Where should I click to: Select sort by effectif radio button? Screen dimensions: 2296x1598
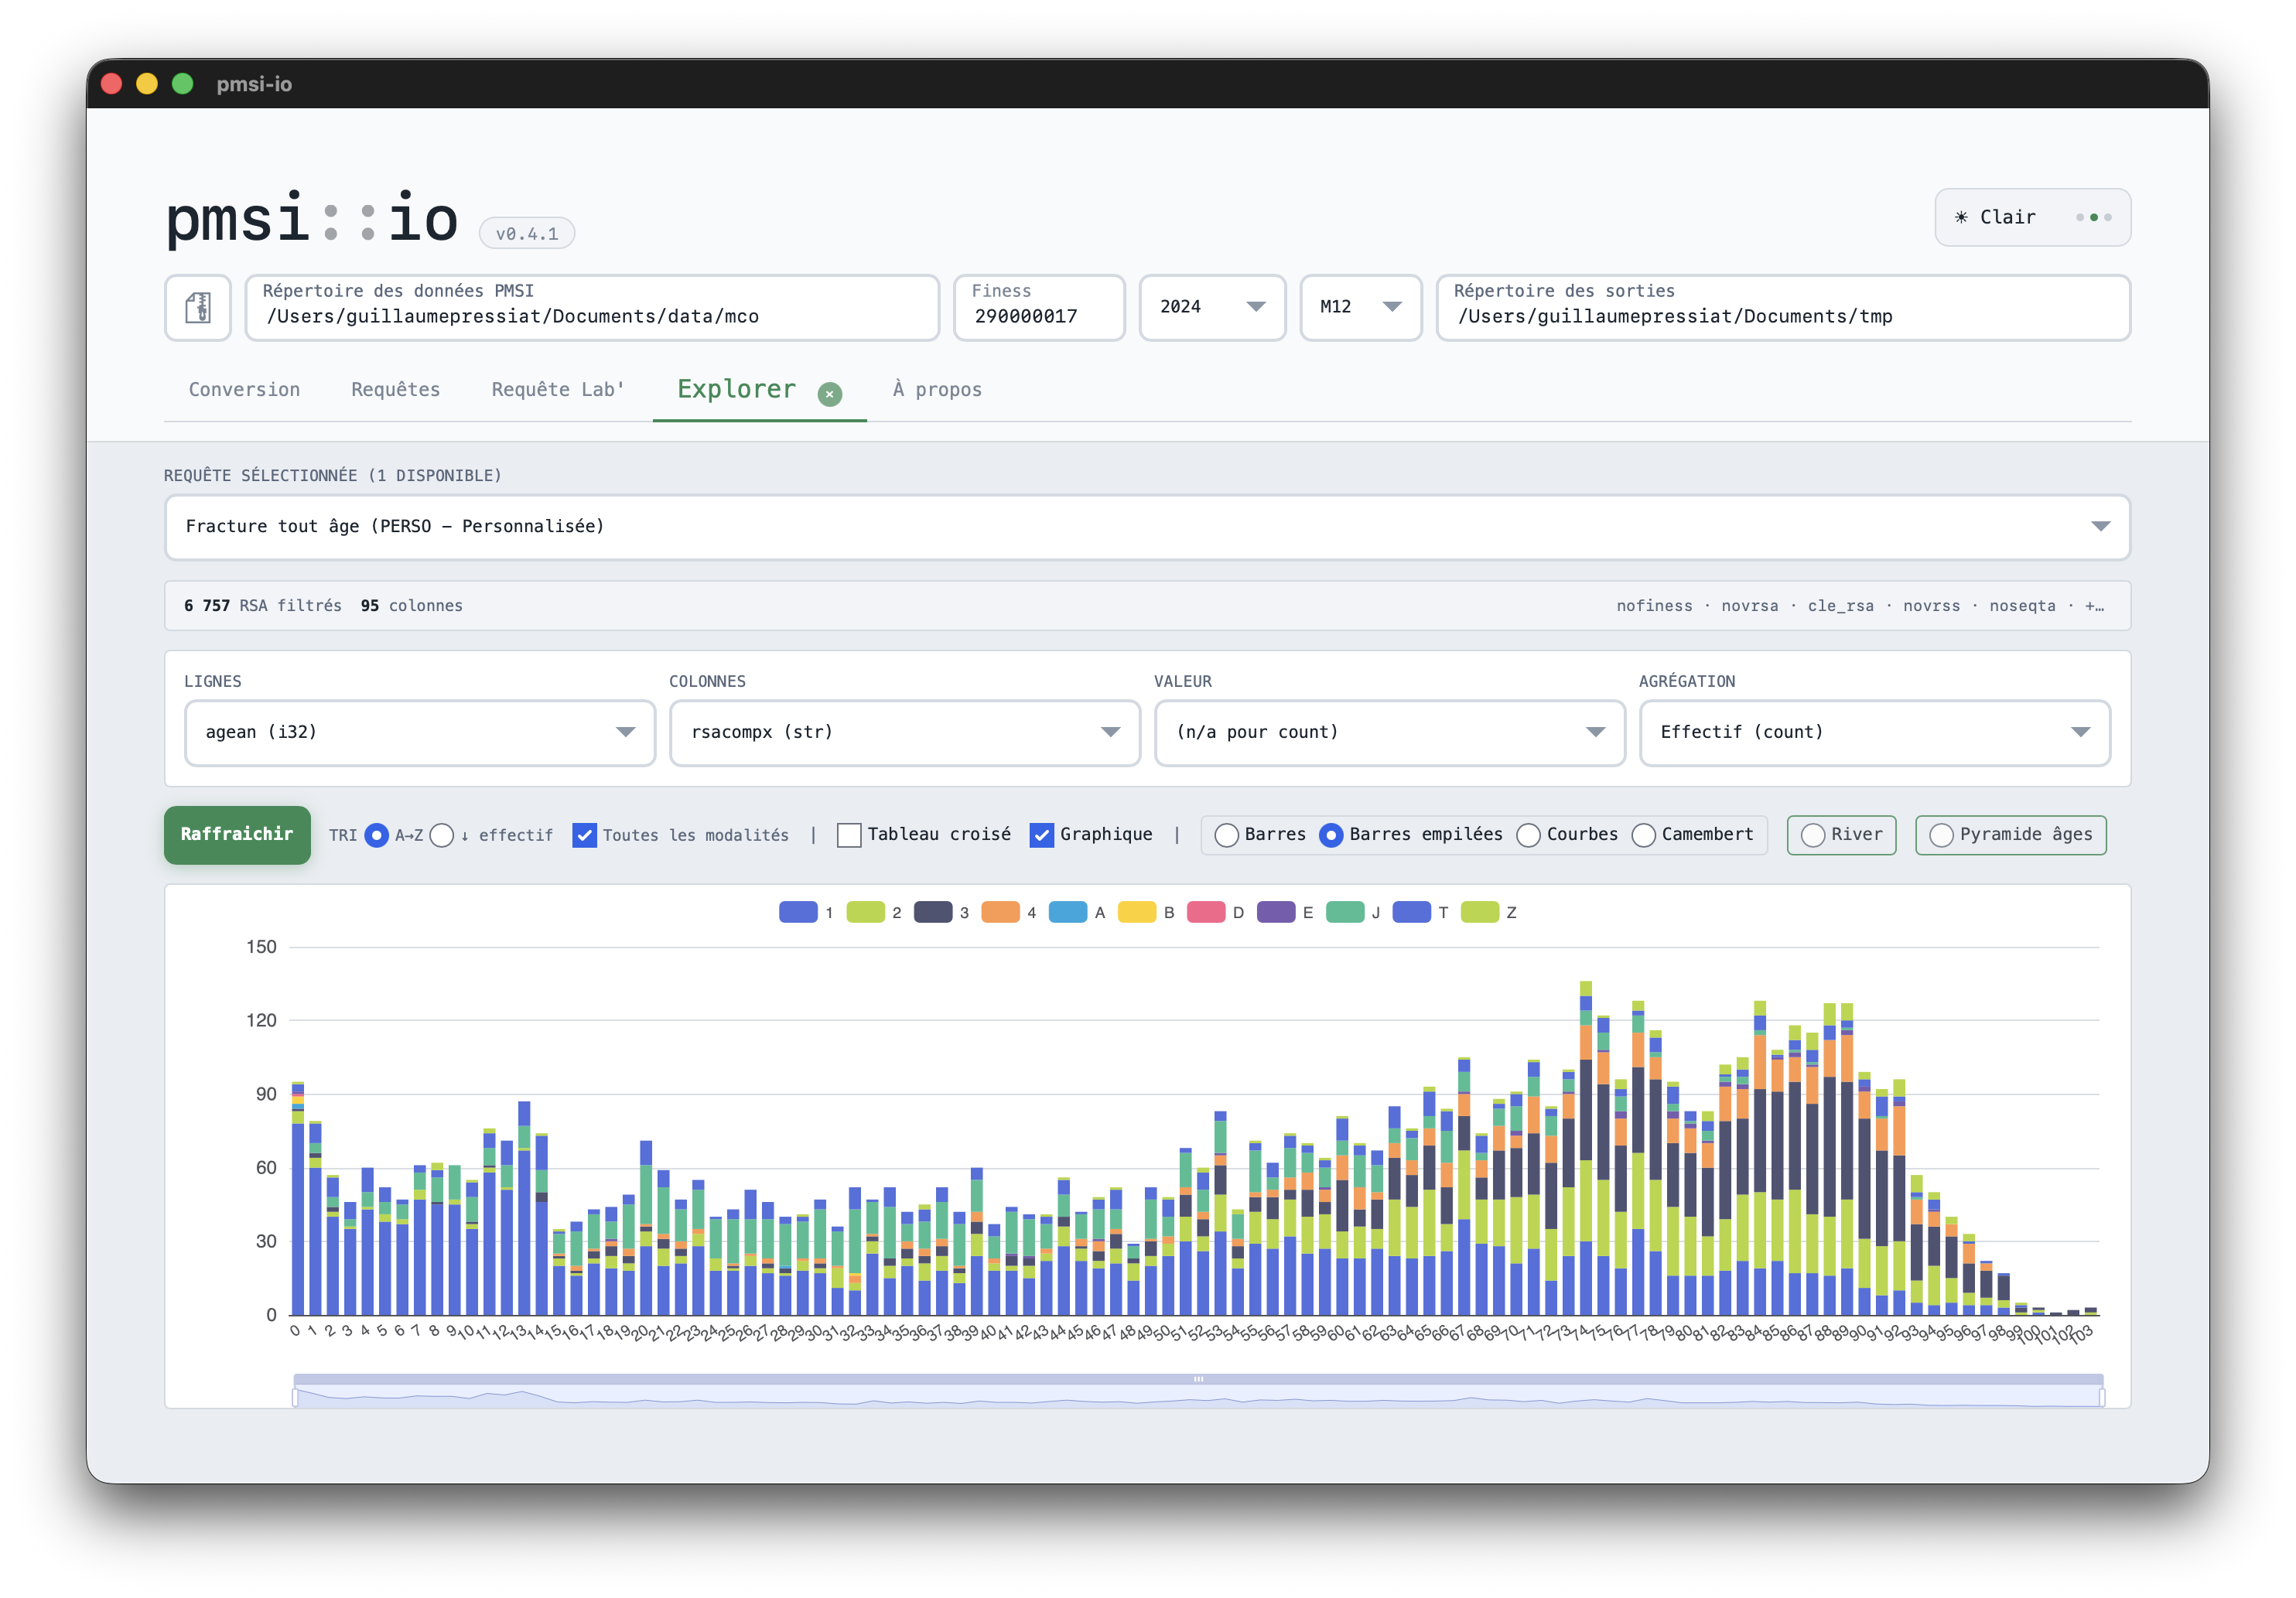point(442,835)
